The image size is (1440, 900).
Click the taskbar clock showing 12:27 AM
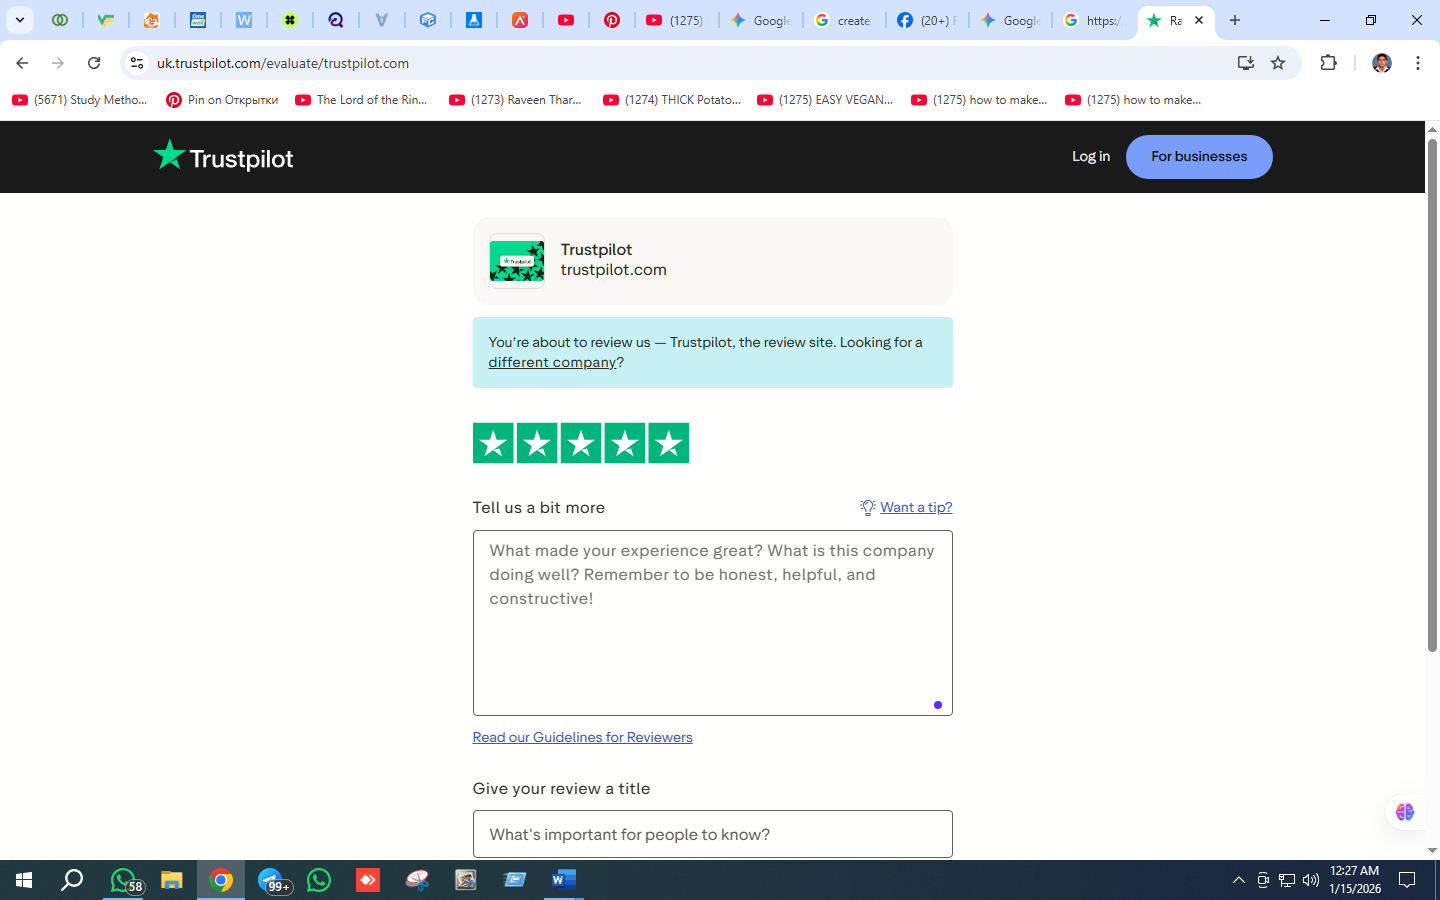click(1355, 880)
